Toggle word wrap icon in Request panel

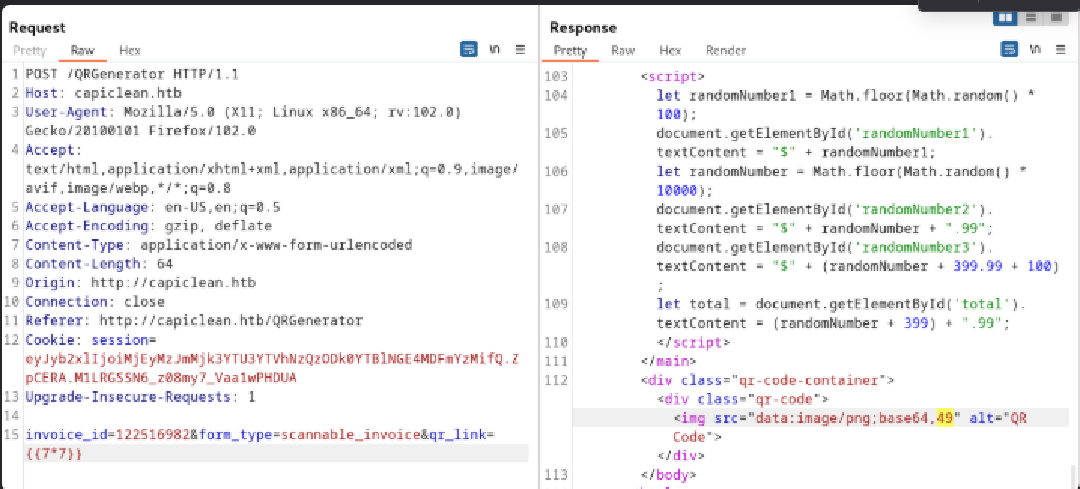(469, 49)
